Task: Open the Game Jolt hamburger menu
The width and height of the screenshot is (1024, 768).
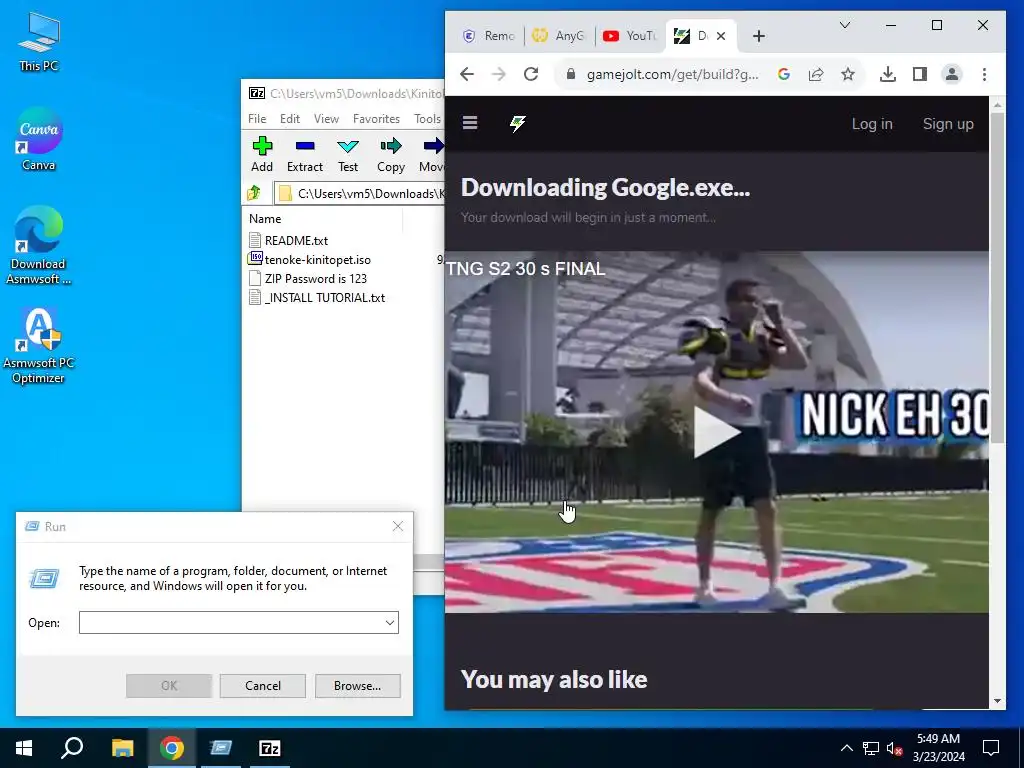Action: click(x=470, y=123)
